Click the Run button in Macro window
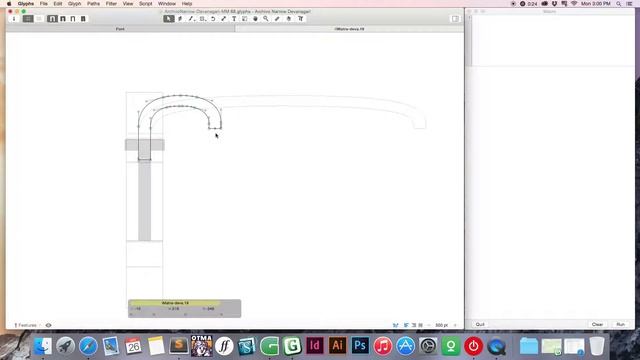The image size is (640, 360). 620,324
